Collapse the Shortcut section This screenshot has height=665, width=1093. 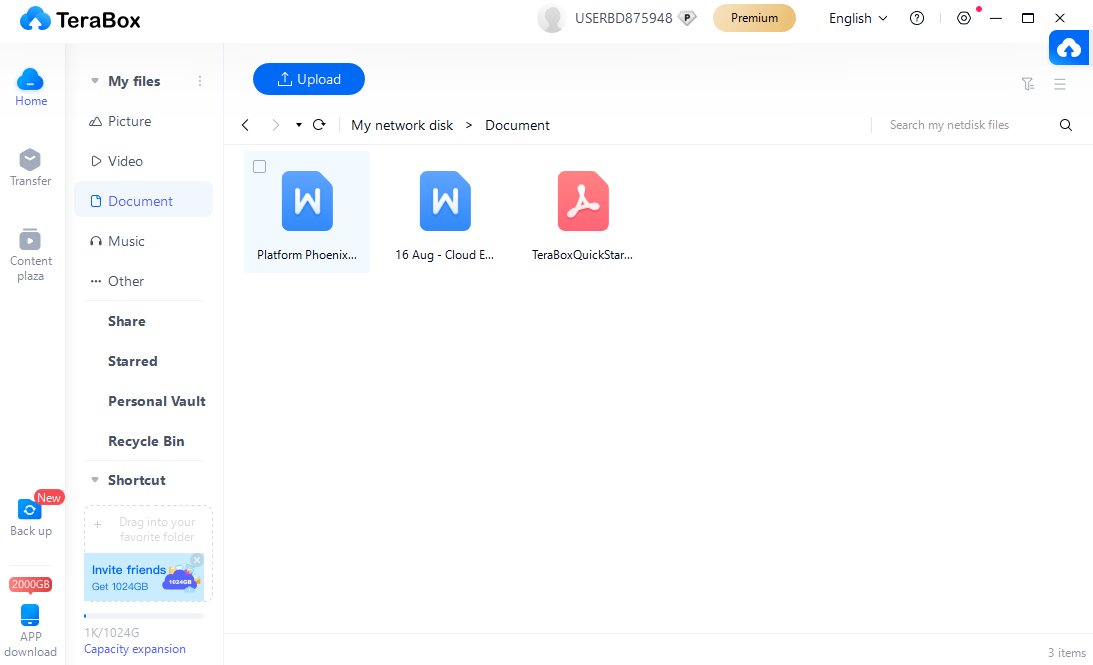tap(95, 480)
